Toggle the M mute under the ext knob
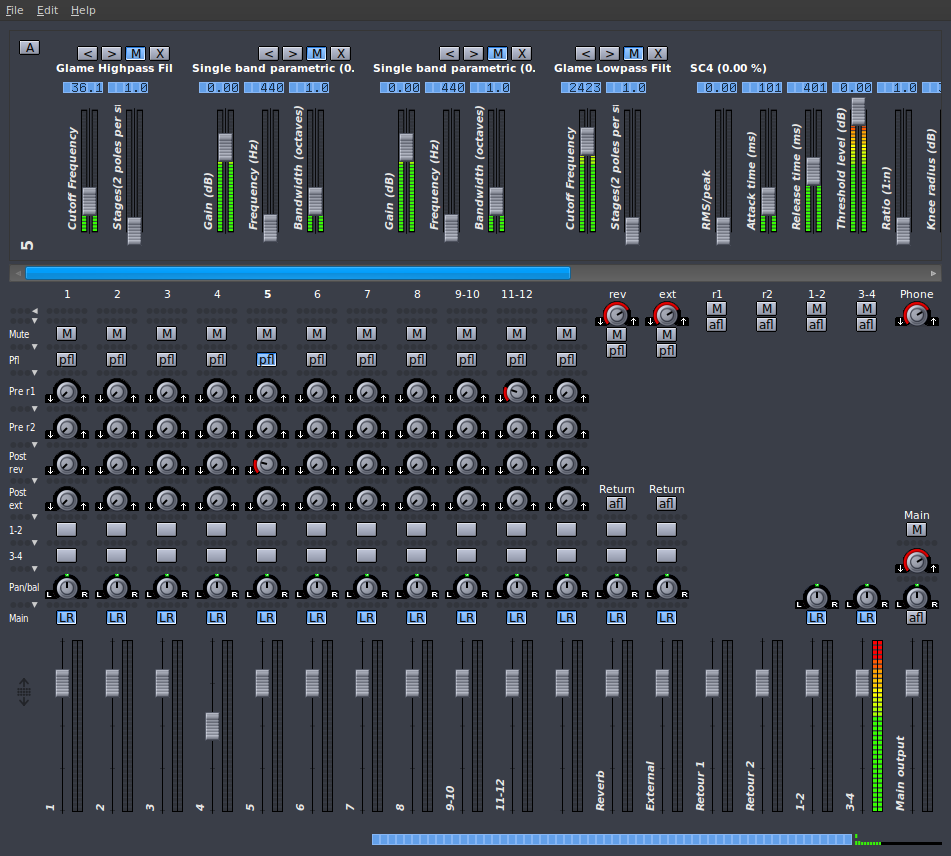This screenshot has height=856, width=951. pyautogui.click(x=667, y=335)
